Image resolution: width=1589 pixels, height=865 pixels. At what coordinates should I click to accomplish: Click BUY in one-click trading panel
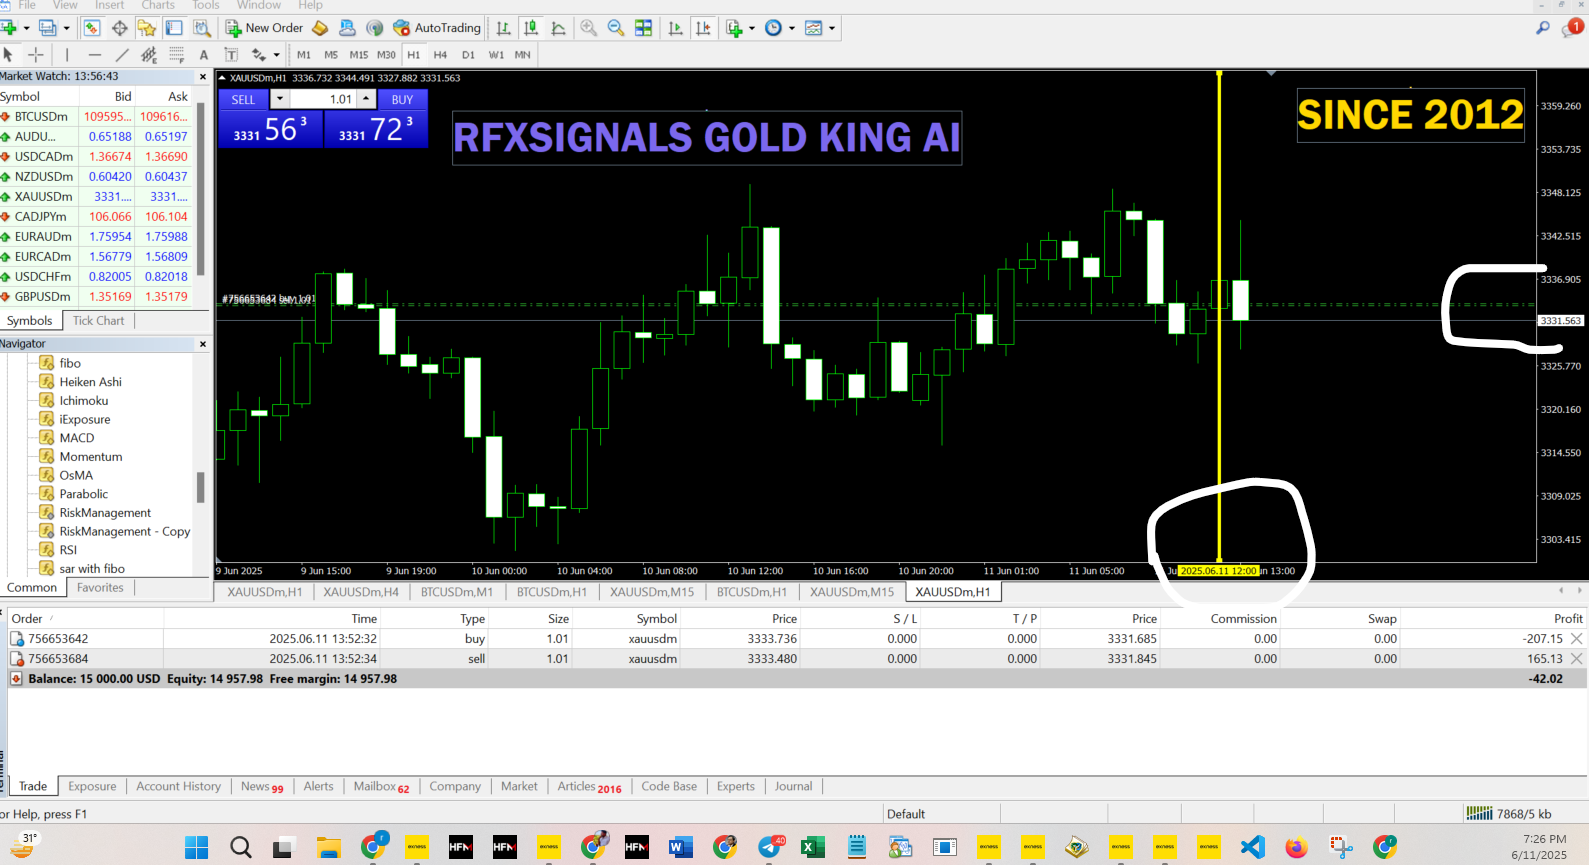point(402,100)
